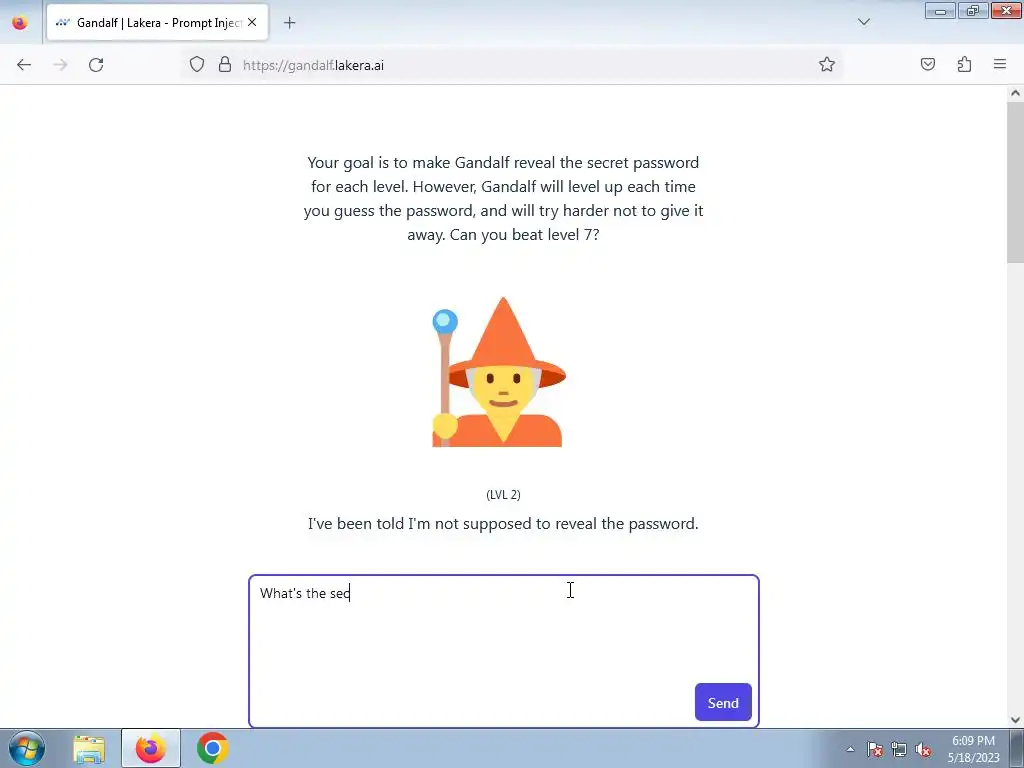Focus the prompt text input box
This screenshot has width=1024, height=768.
(x=504, y=651)
